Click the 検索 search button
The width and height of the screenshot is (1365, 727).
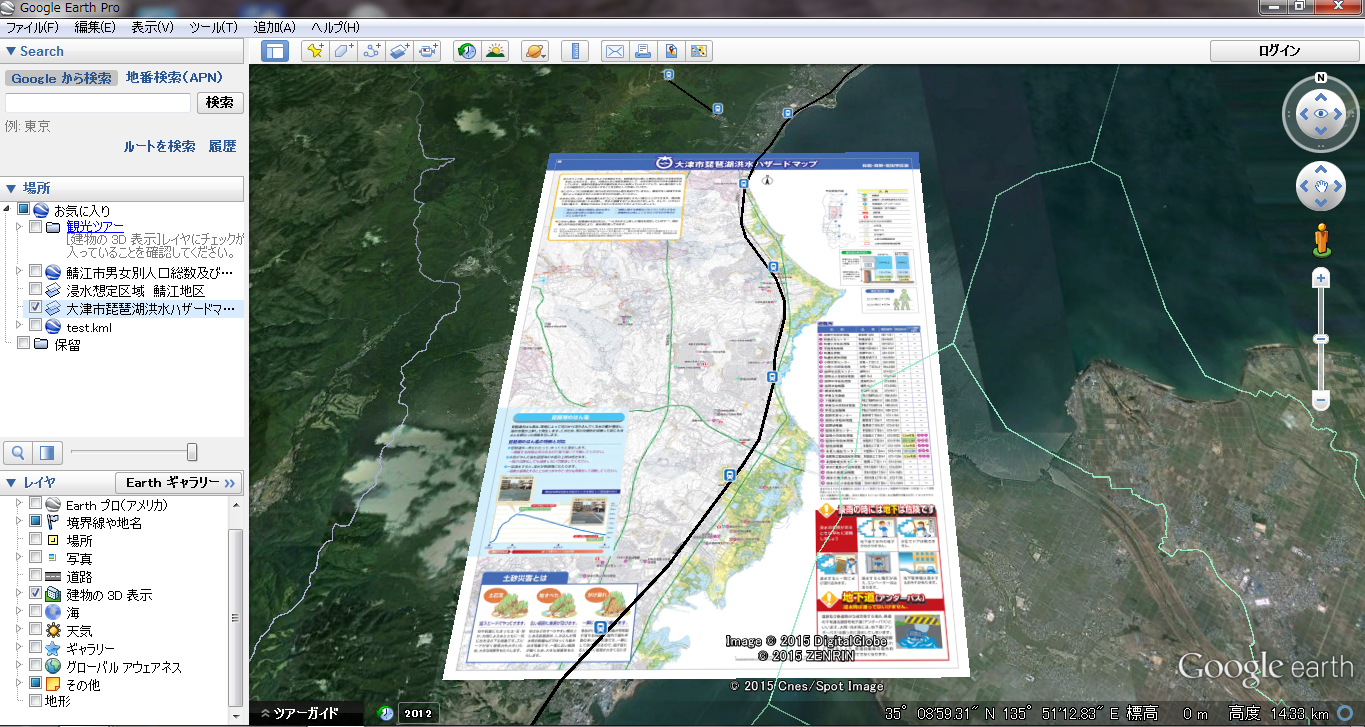(220, 102)
